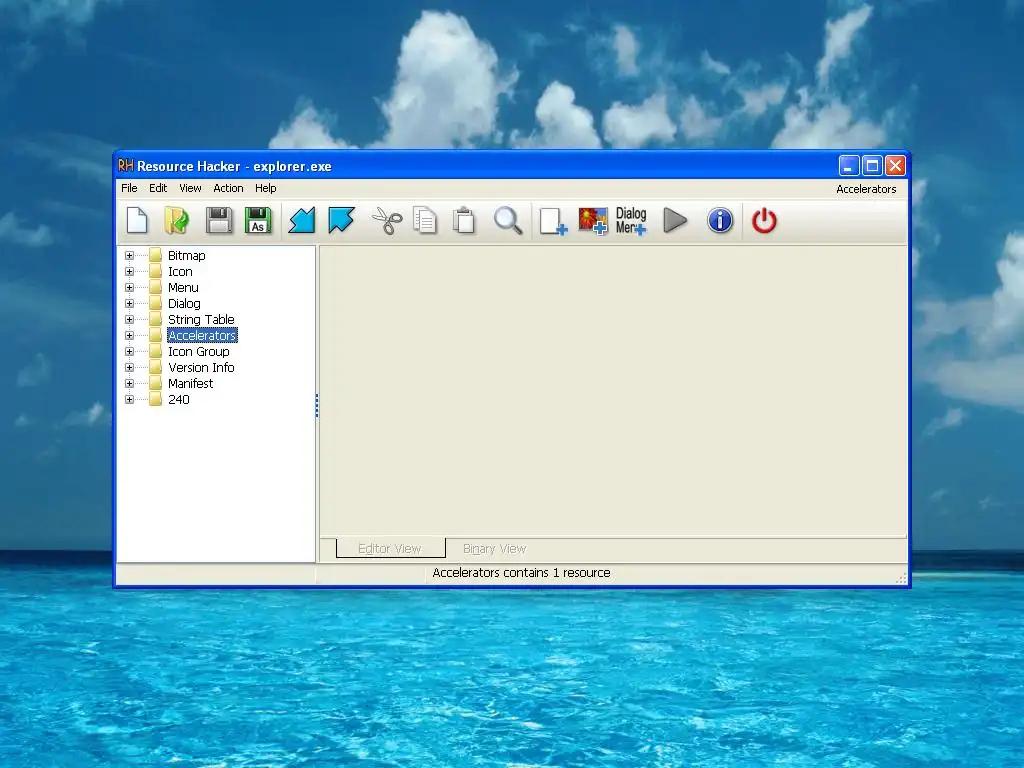Select the 240 folder label
The image size is (1024, 768).
(179, 400)
